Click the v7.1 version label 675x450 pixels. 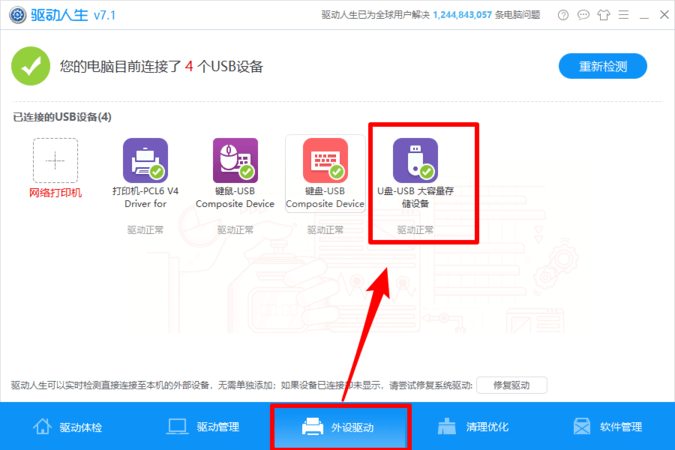pos(105,16)
